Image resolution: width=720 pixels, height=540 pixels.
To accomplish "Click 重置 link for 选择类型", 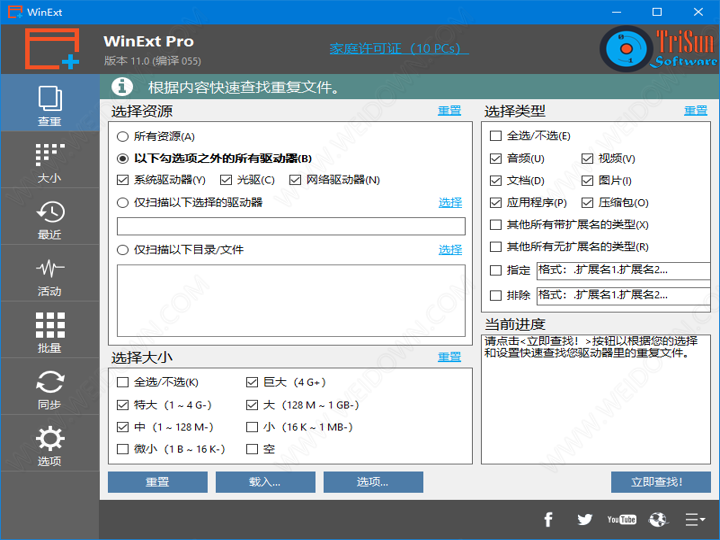I will point(696,111).
